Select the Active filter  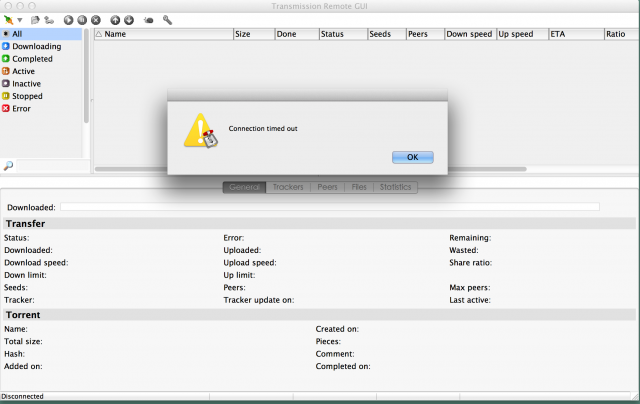[x=41, y=71]
